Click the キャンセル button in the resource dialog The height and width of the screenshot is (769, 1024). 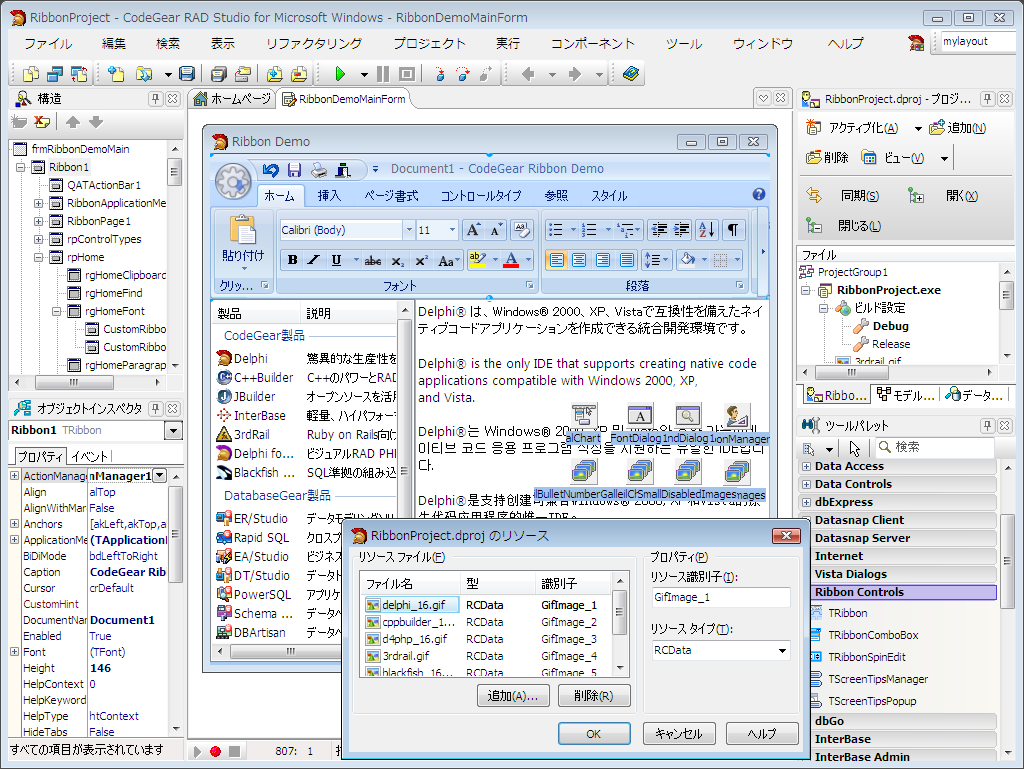(679, 734)
